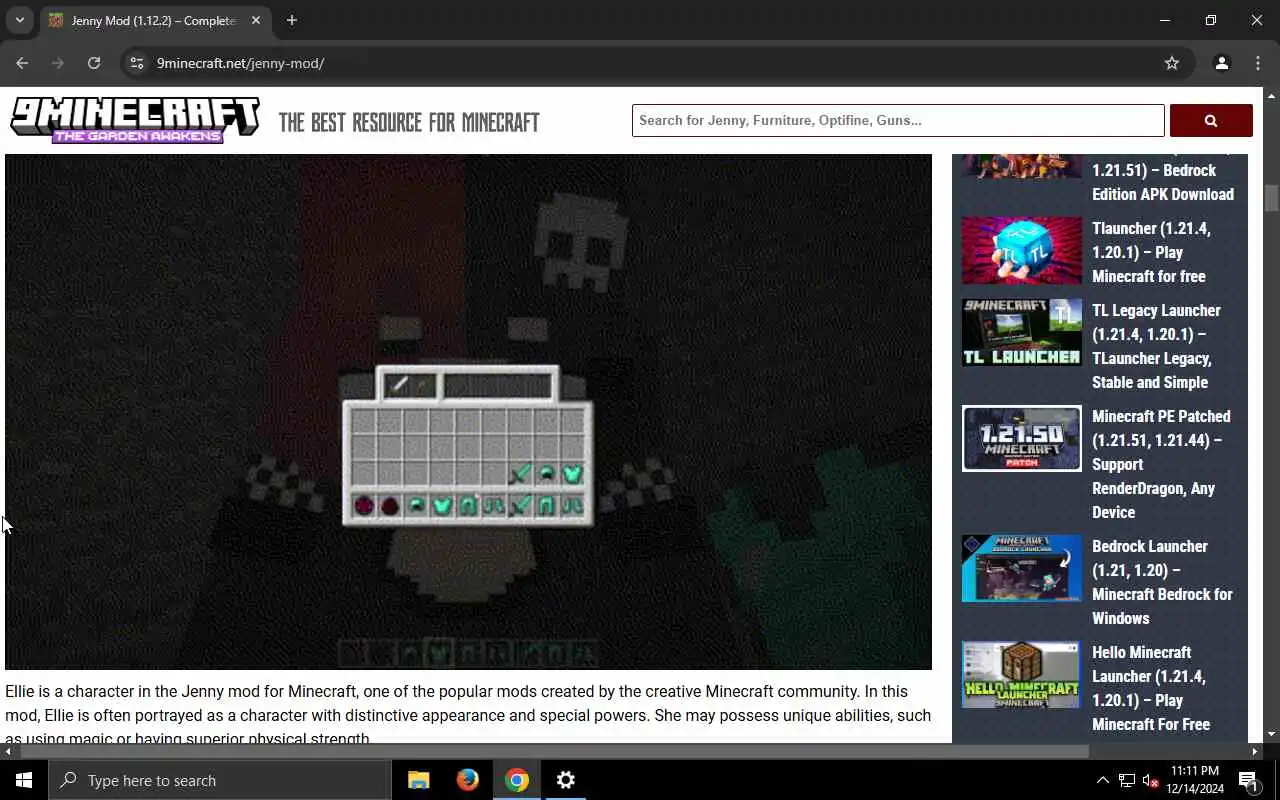Open TL Legacy Launcher article link
Image resolution: width=1280 pixels, height=800 pixels.
1156,346
